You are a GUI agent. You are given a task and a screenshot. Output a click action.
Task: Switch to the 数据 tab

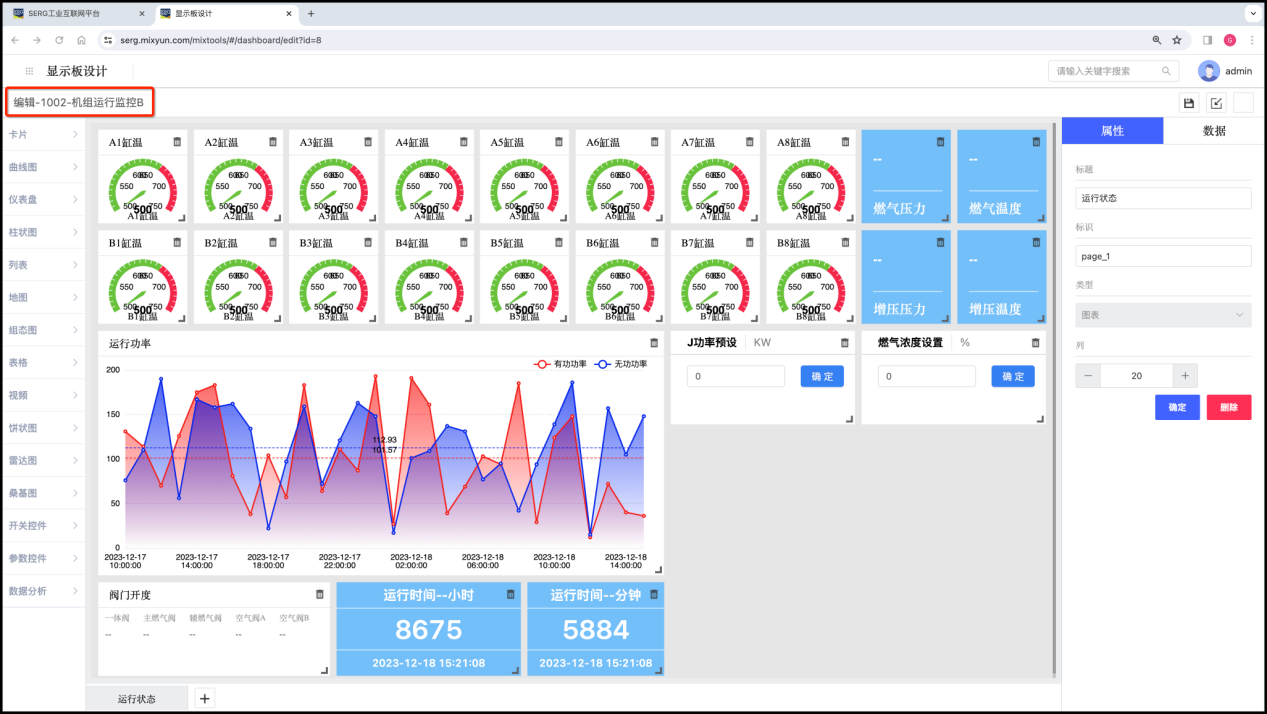pos(1214,131)
